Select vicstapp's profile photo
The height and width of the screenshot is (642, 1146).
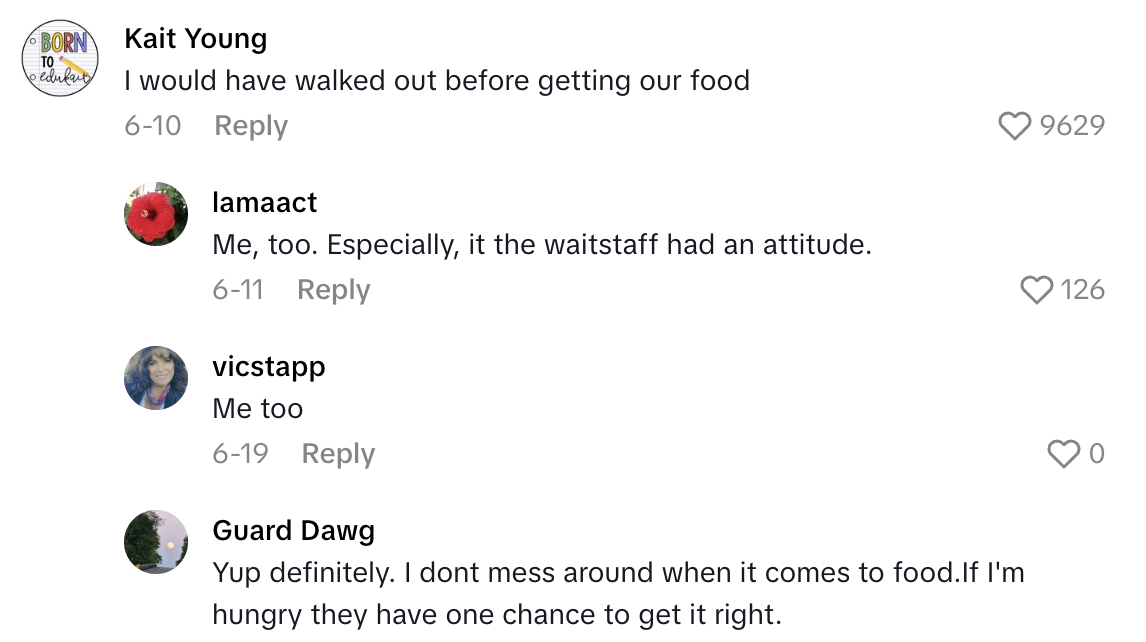pyautogui.click(x=156, y=378)
